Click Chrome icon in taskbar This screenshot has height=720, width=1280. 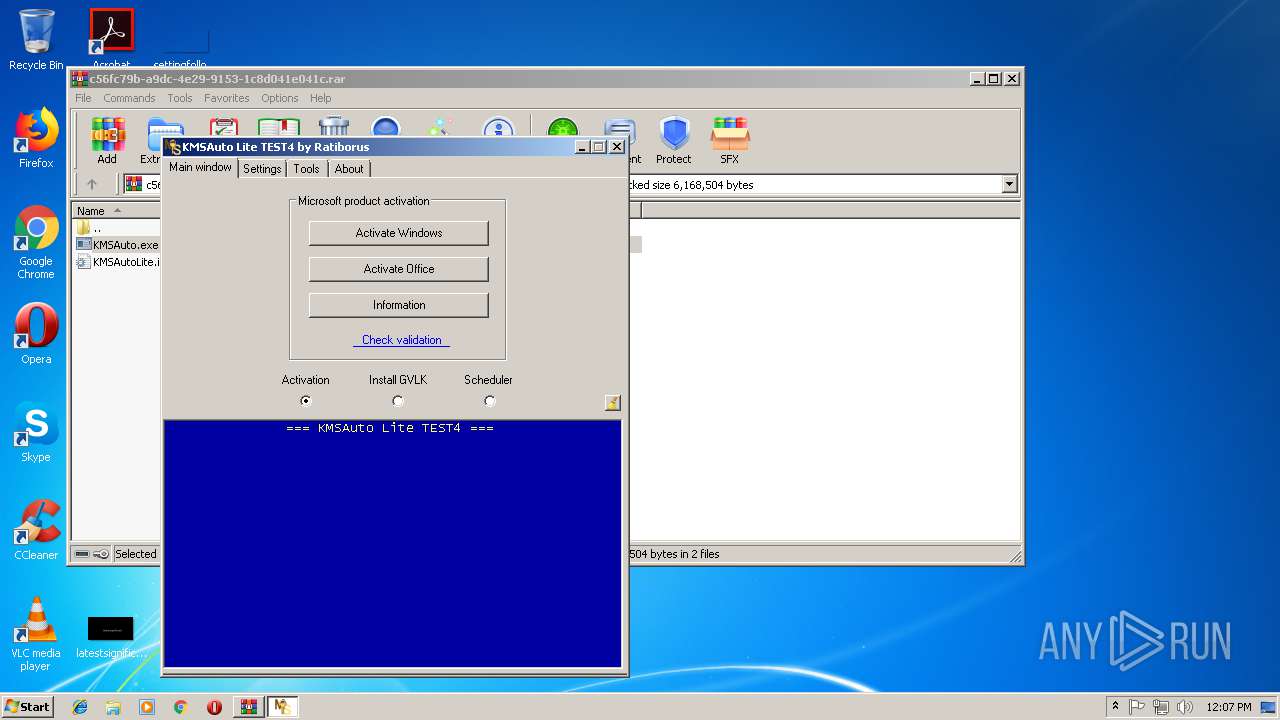pyautogui.click(x=180, y=707)
